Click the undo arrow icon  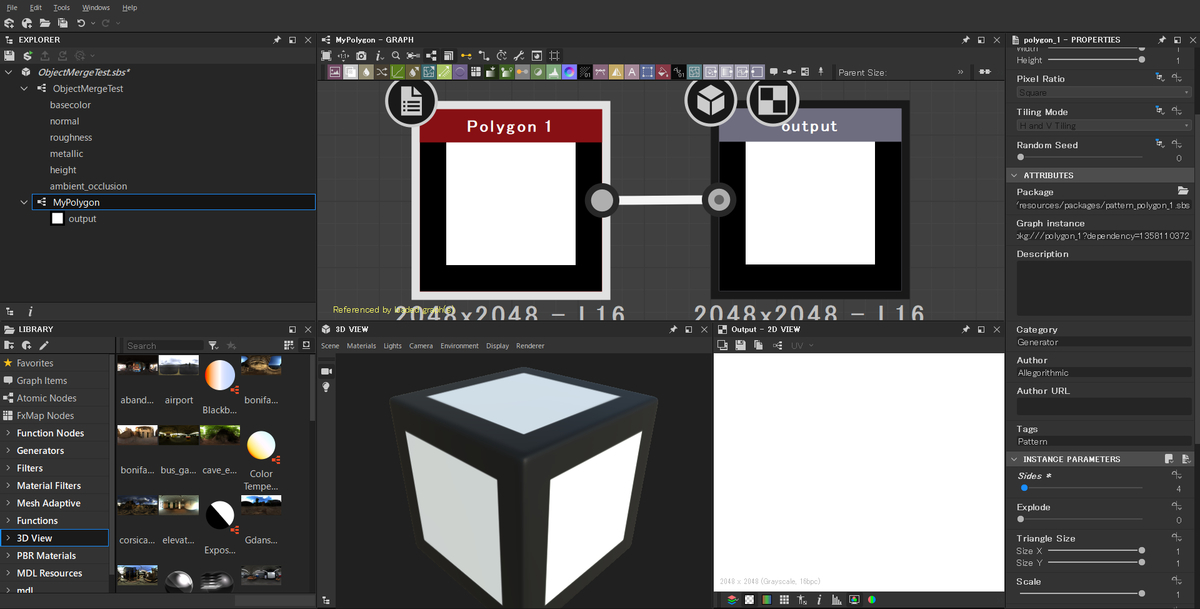[81, 23]
